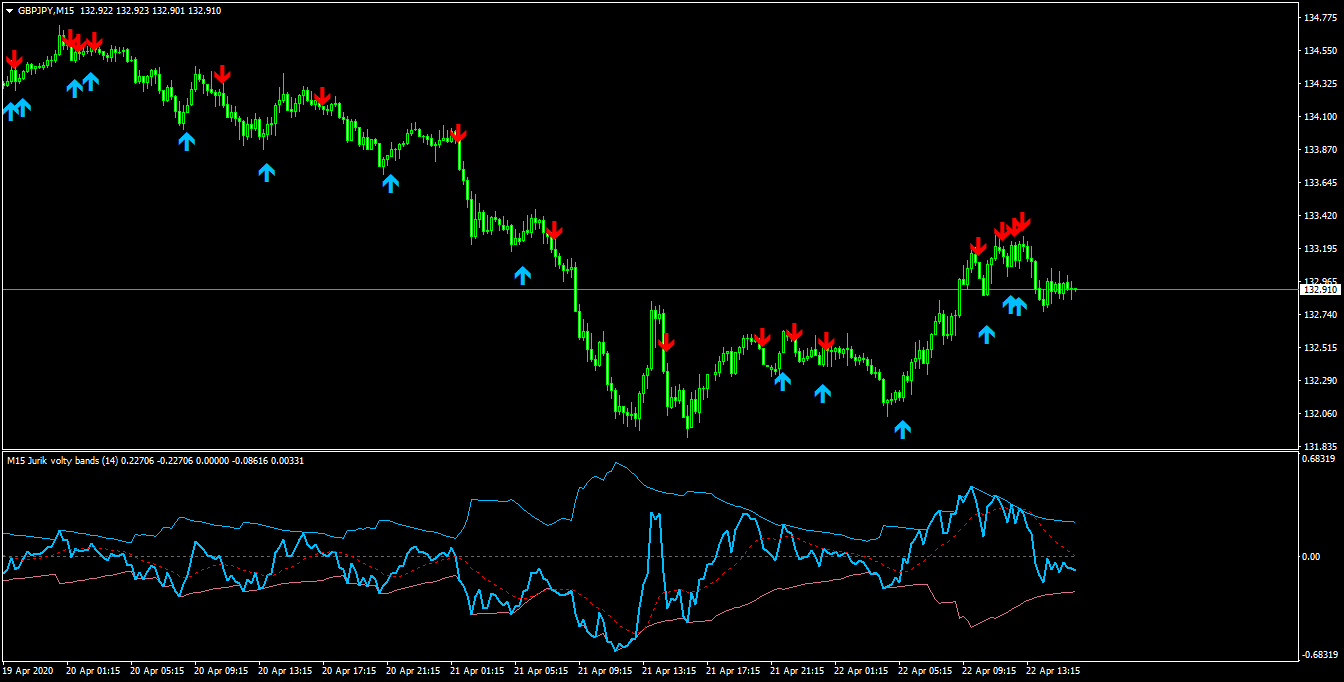
Task: Select the red arrow just before the 21 Apr 05:15 drop
Action: coord(554,230)
